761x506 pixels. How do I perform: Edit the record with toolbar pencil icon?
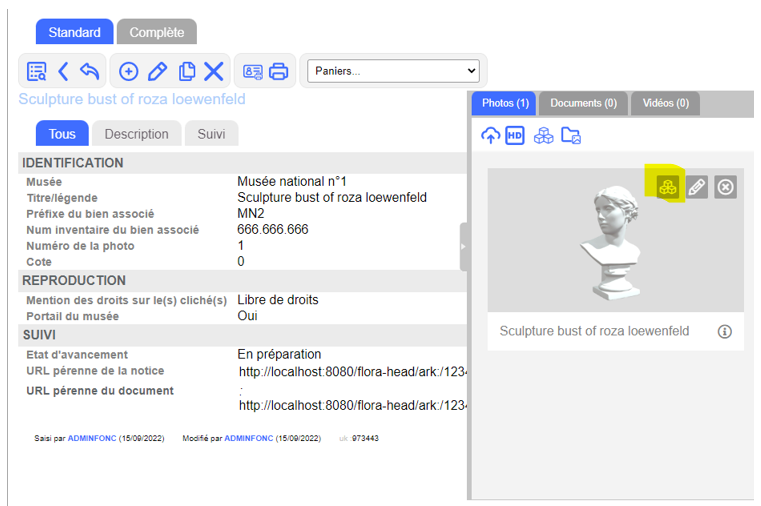point(157,71)
